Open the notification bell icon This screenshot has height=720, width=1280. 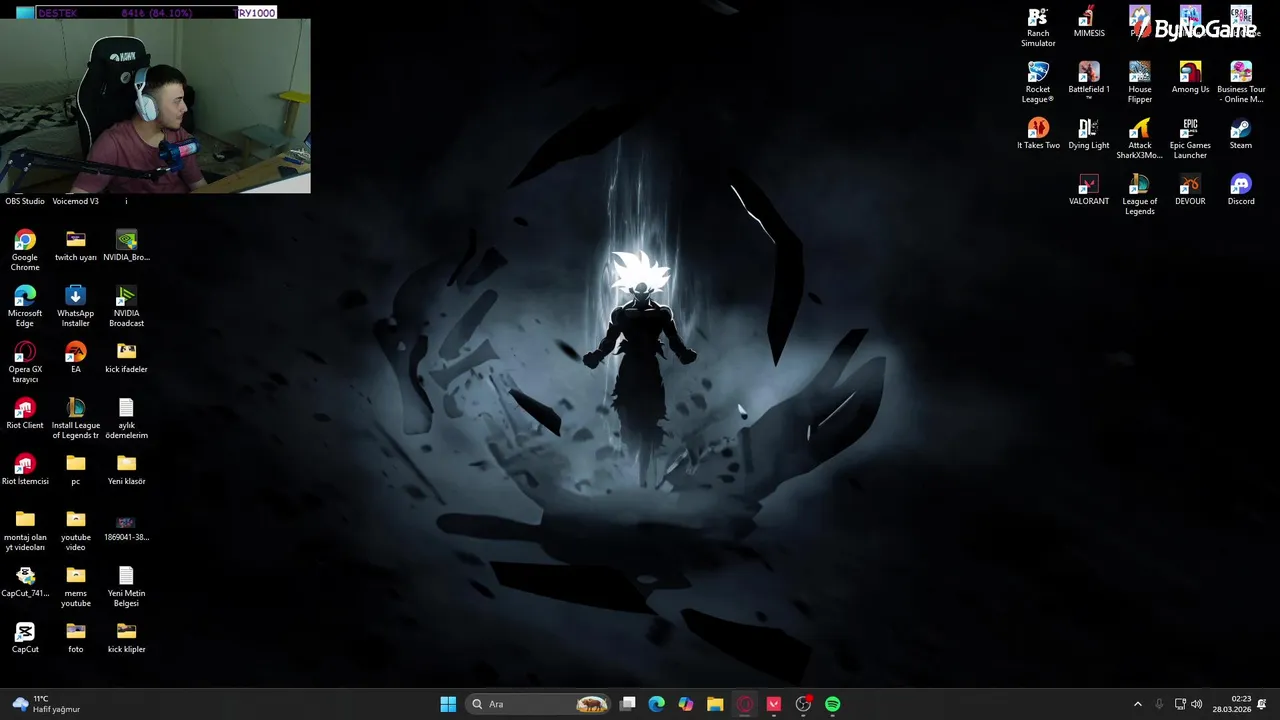coord(1262,704)
